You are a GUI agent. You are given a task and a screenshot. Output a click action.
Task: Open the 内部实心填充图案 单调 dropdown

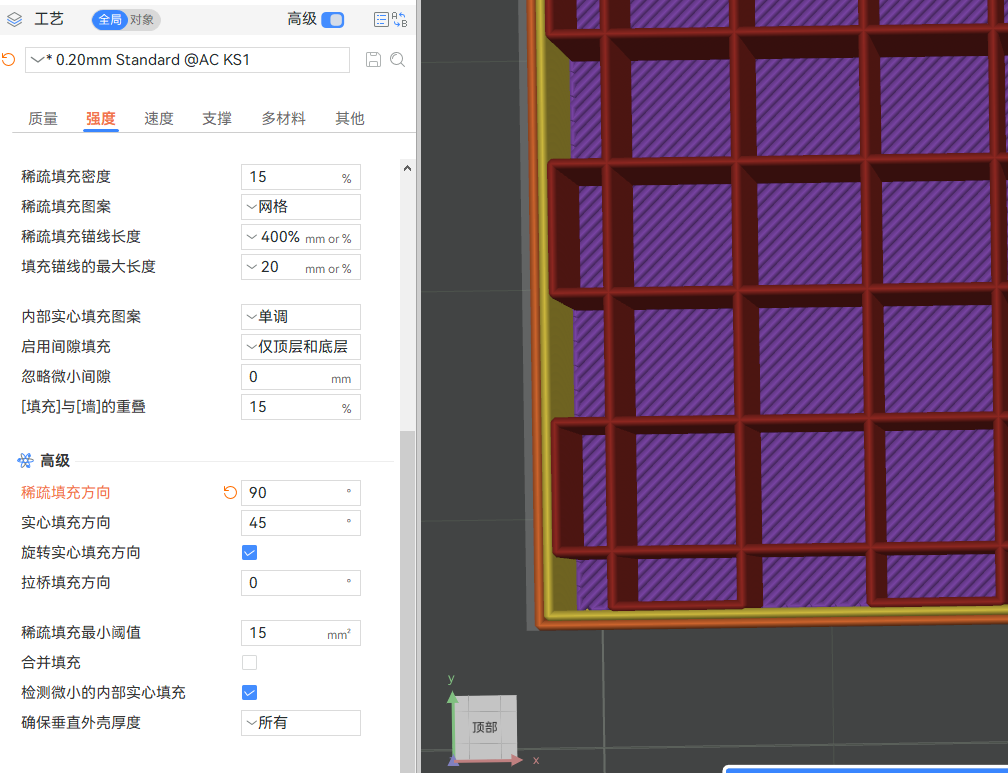(301, 317)
